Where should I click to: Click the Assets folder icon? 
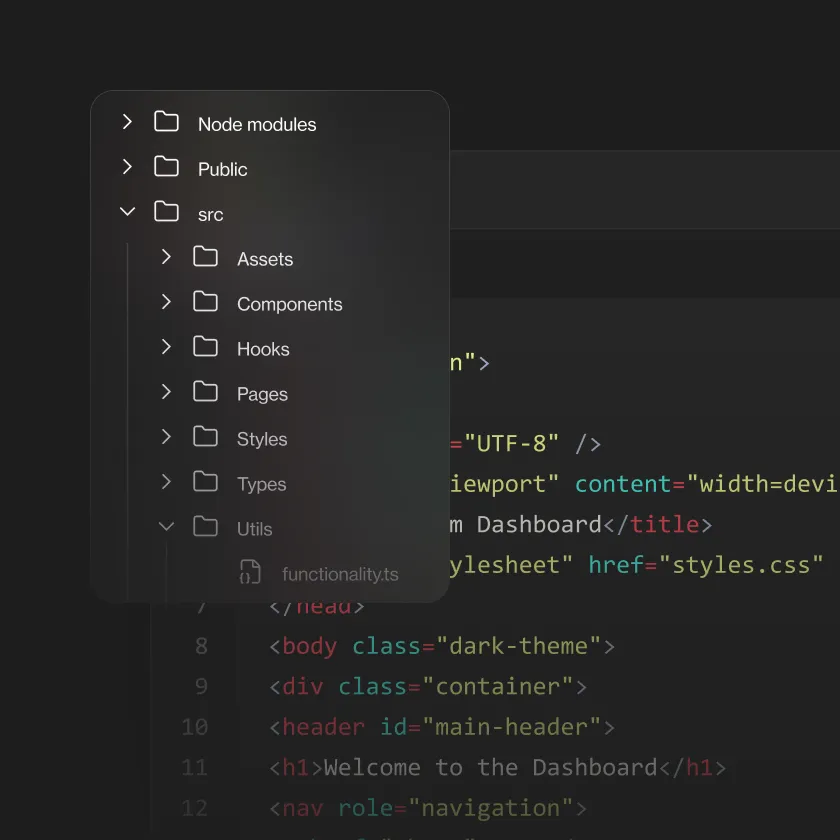(x=206, y=257)
